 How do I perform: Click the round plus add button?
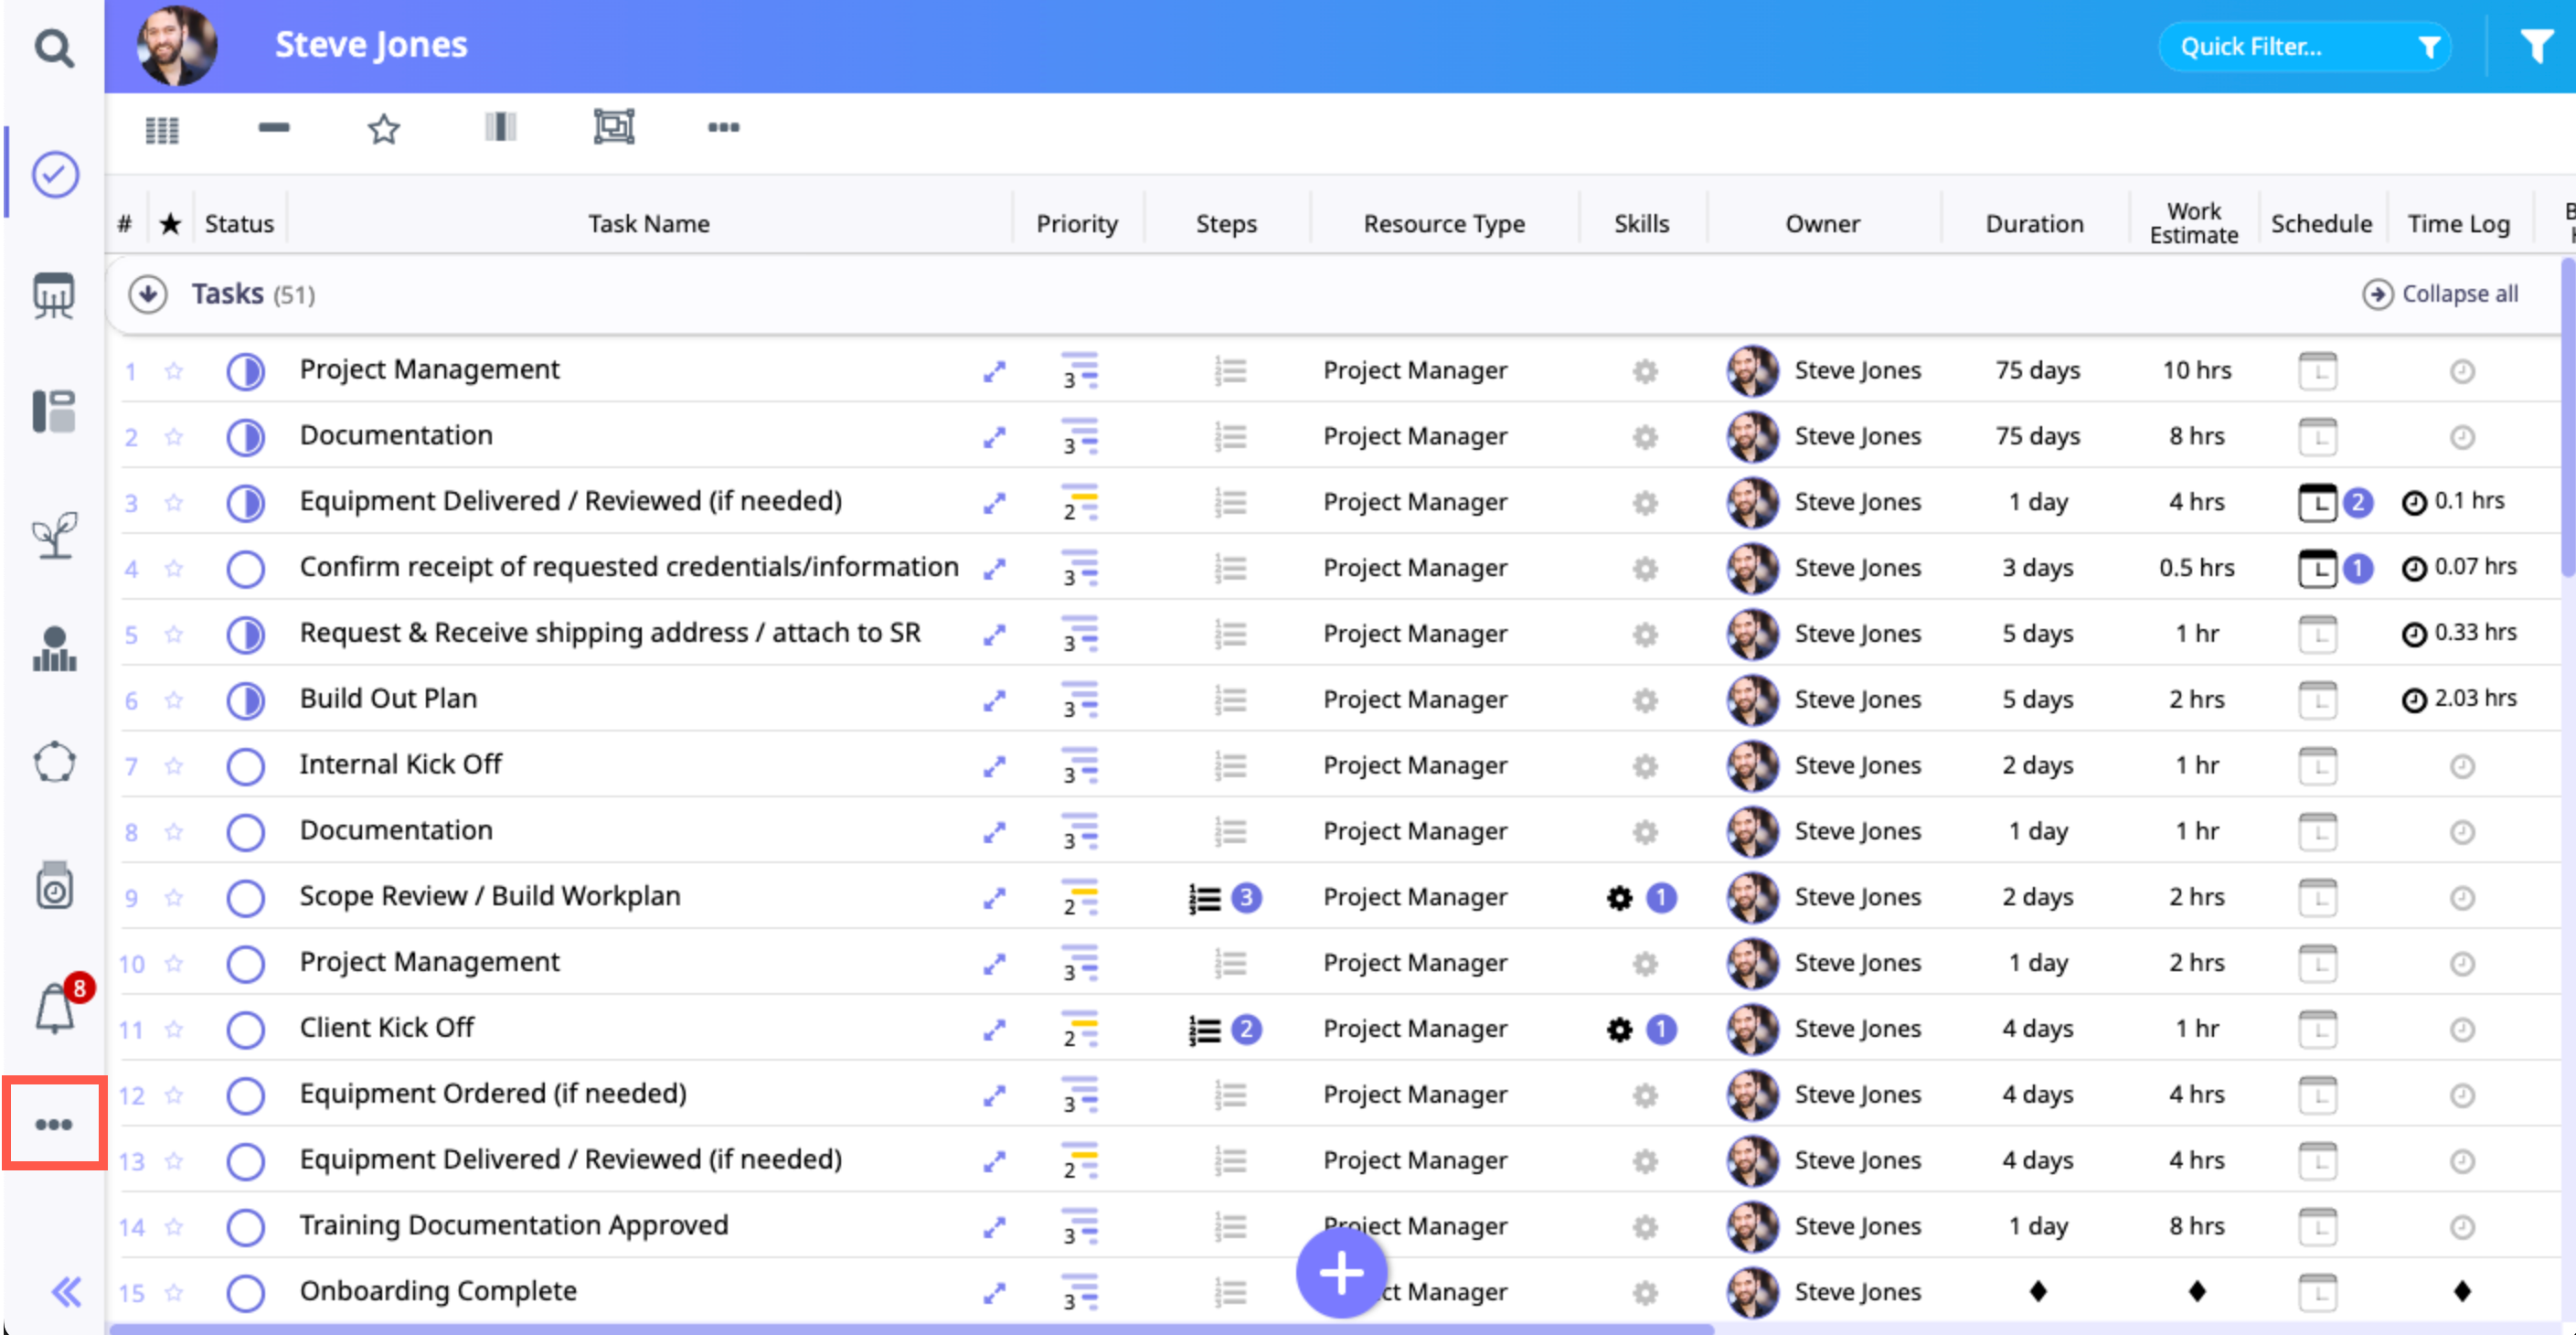click(x=1340, y=1274)
